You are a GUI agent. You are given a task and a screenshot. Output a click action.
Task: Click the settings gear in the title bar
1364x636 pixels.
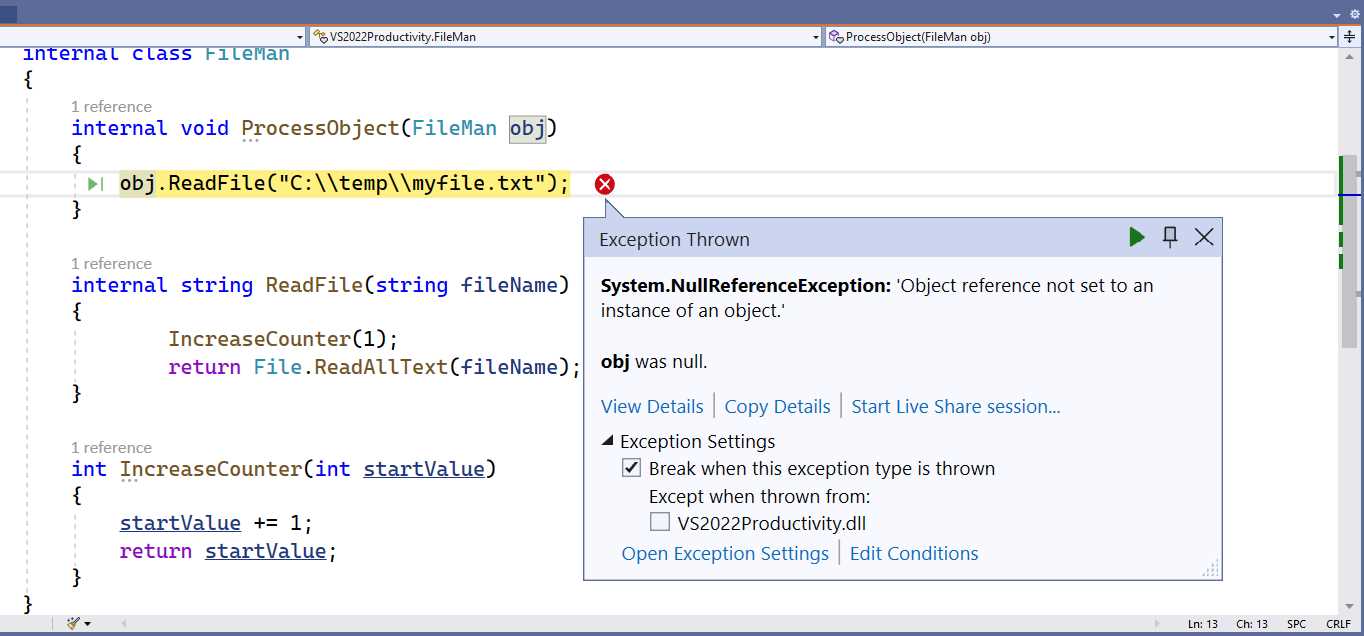click(x=1354, y=13)
